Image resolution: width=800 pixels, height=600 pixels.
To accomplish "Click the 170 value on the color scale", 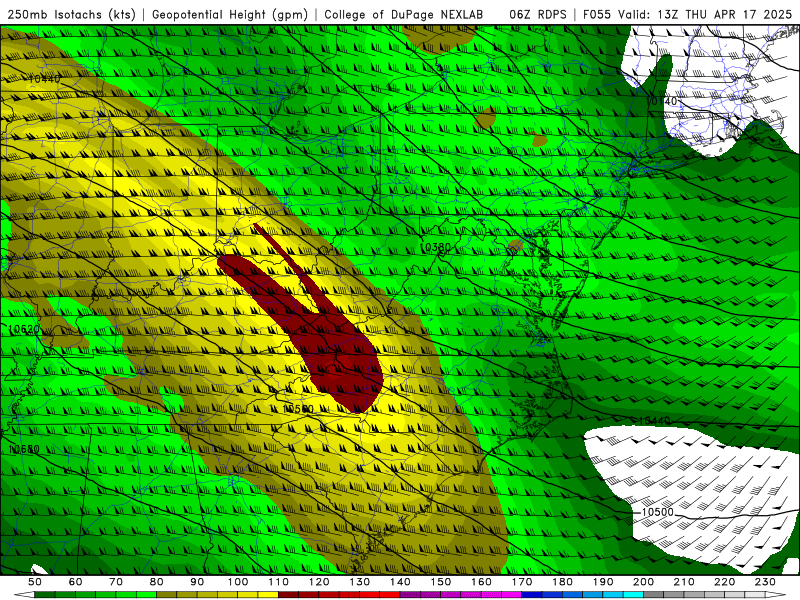I will pyautogui.click(x=522, y=582).
